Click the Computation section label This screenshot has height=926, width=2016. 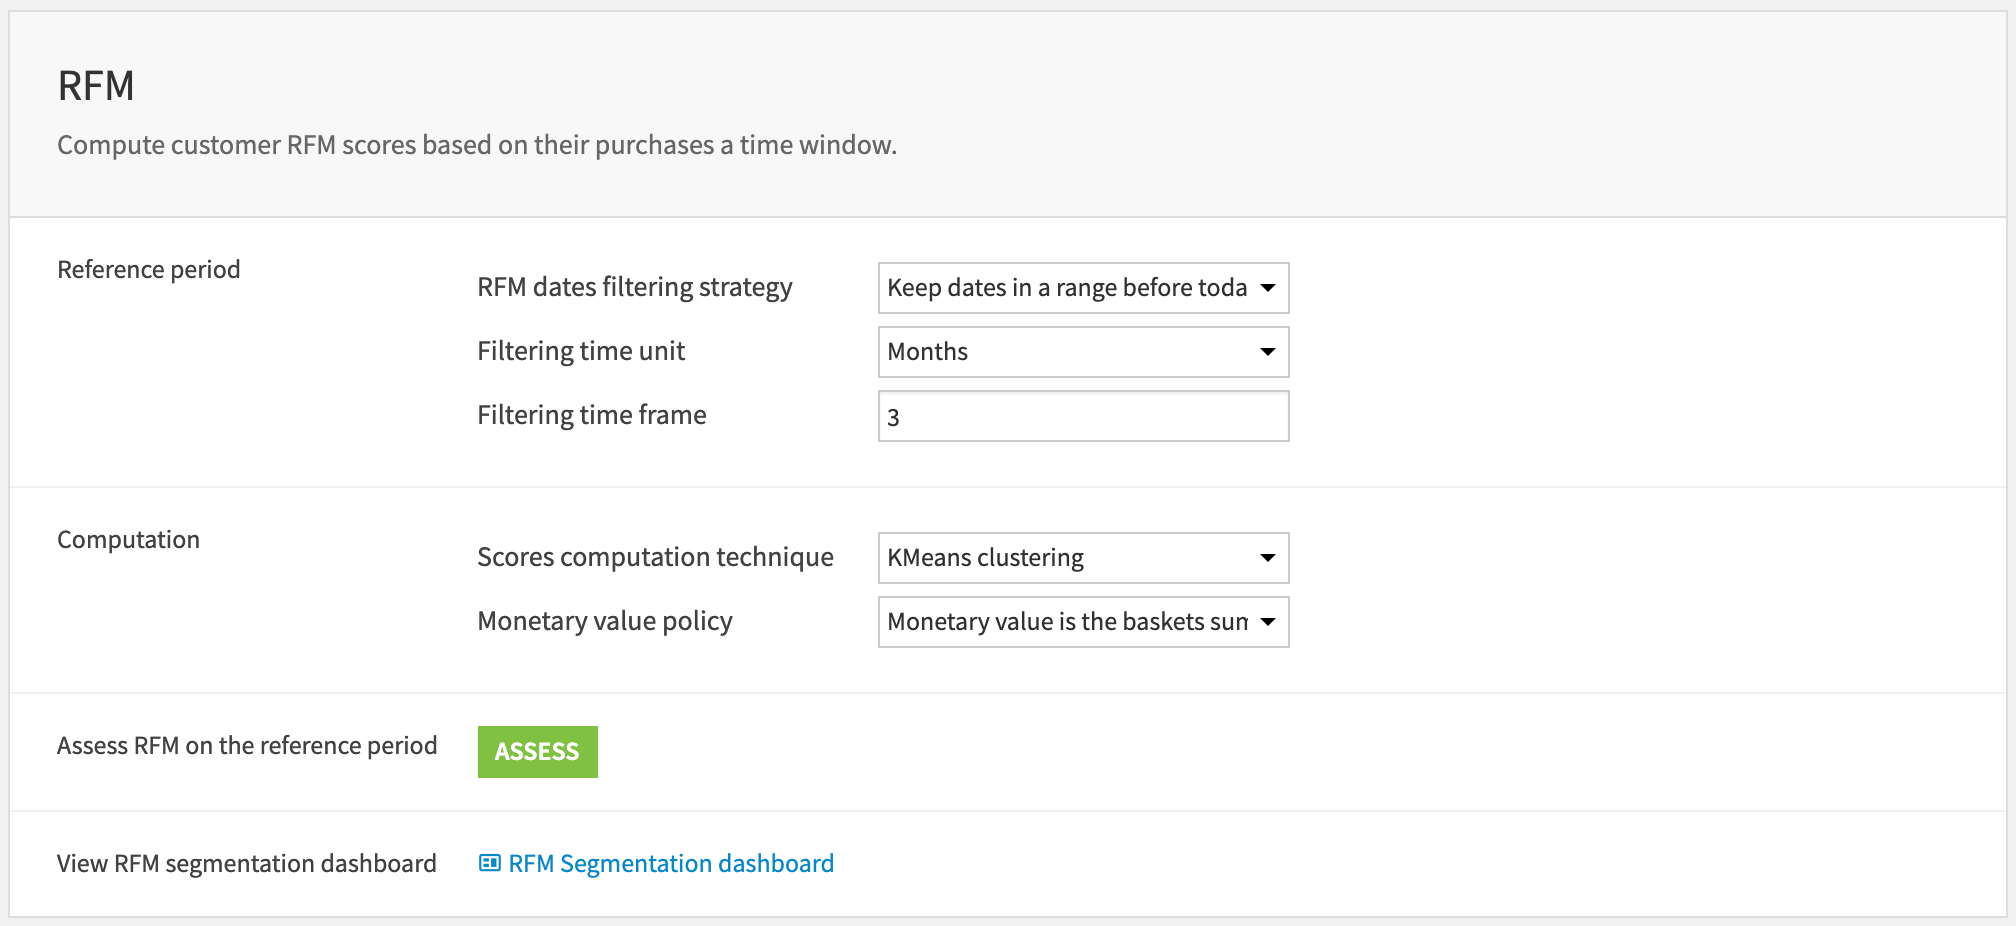tap(128, 538)
